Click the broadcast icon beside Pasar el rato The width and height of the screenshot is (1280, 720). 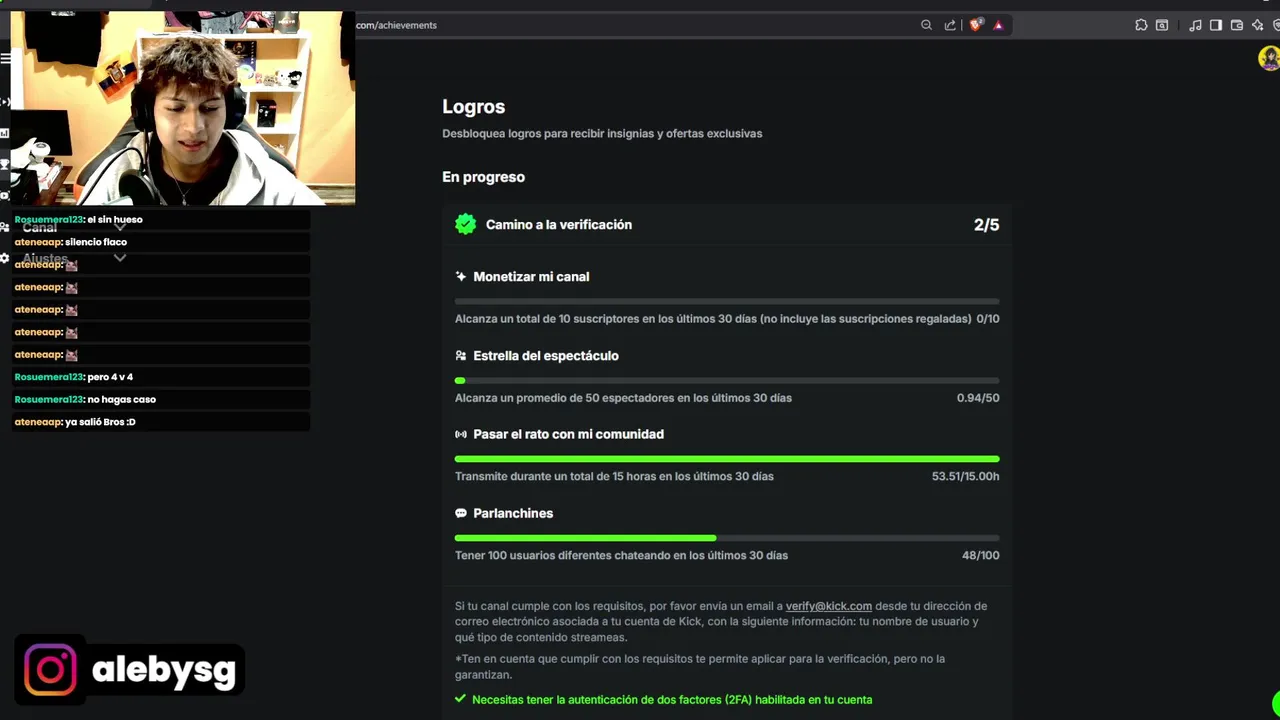coord(461,434)
